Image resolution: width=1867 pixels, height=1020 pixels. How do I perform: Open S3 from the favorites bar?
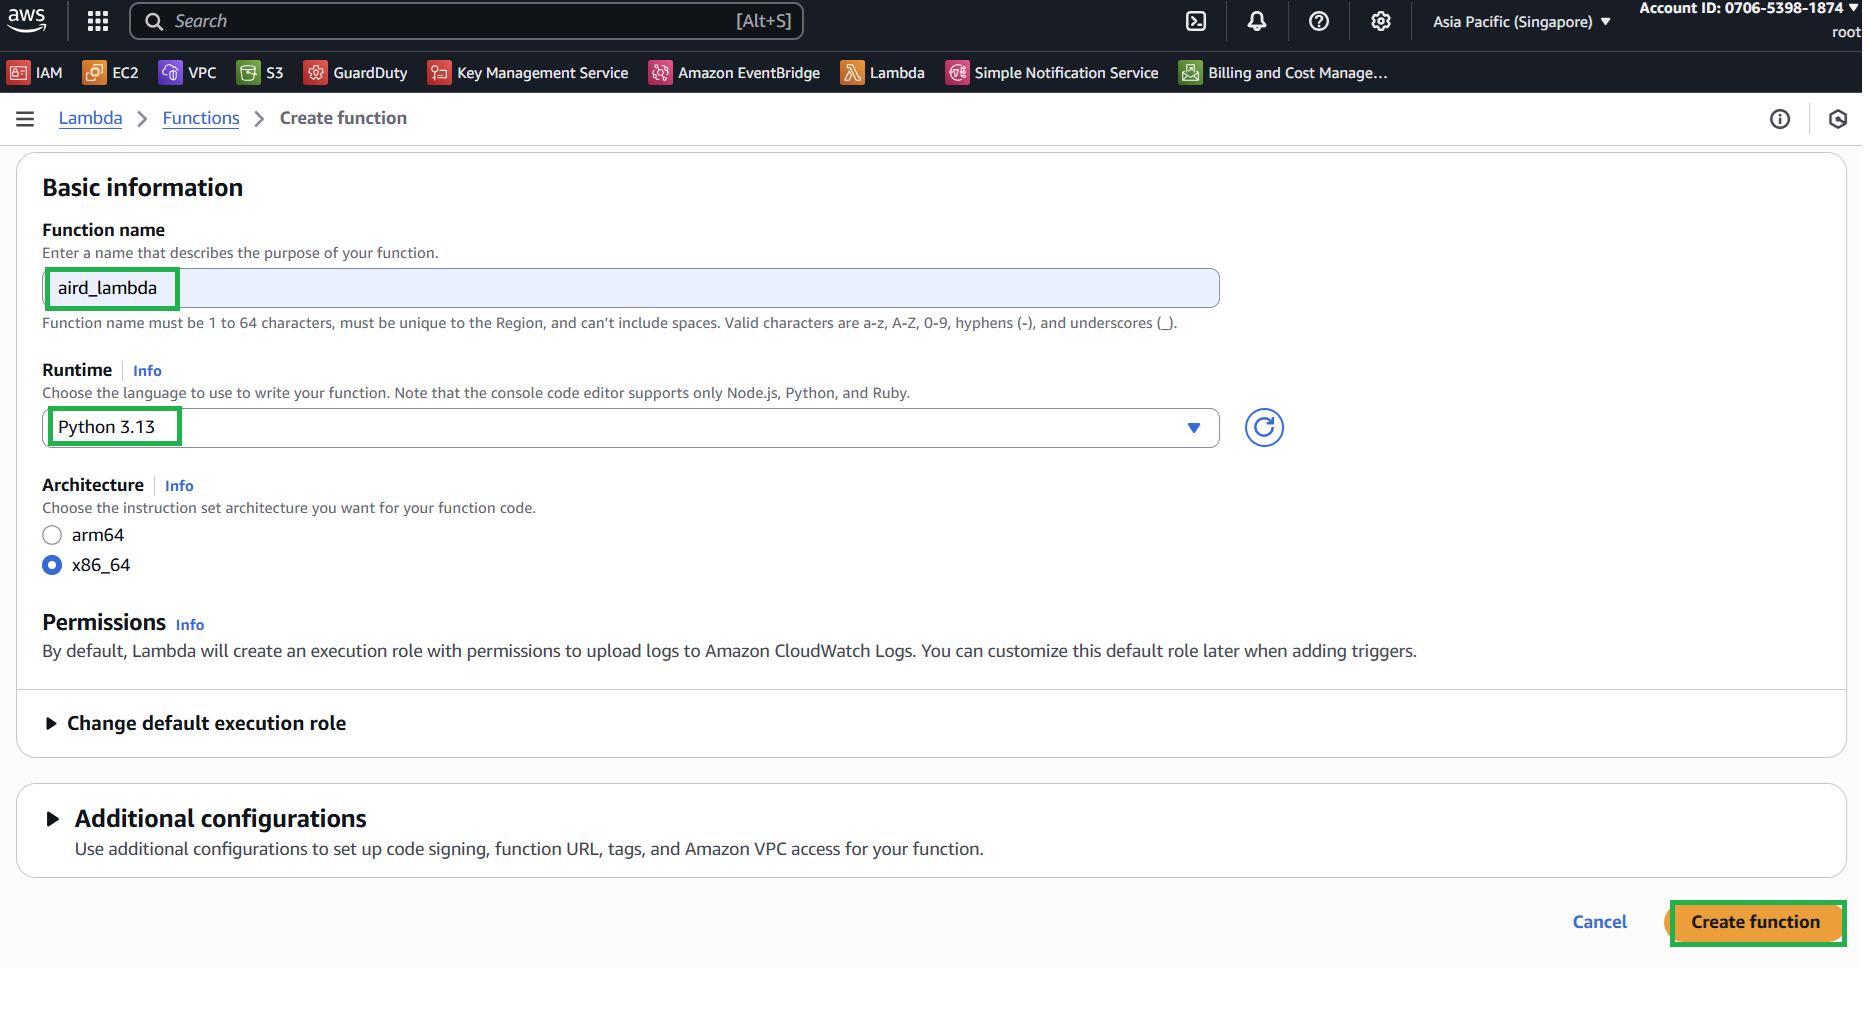point(260,73)
